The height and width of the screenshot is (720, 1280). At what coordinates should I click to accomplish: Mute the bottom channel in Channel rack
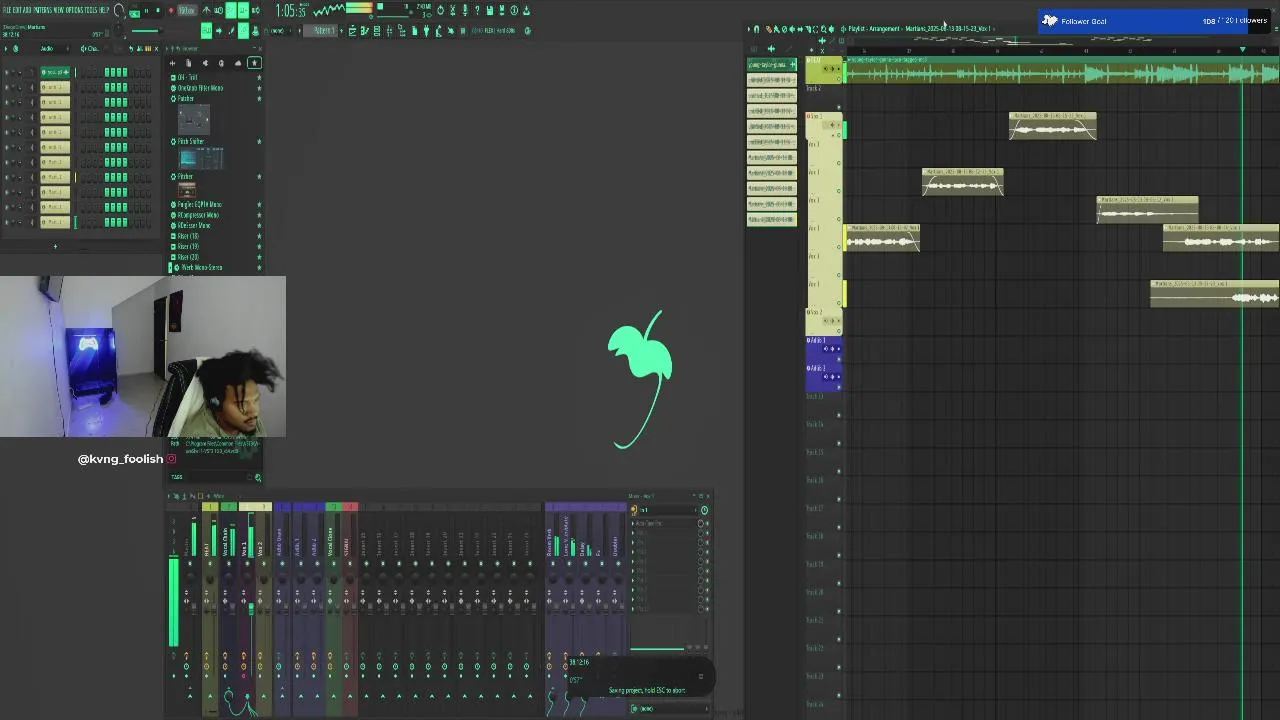click(x=7, y=222)
